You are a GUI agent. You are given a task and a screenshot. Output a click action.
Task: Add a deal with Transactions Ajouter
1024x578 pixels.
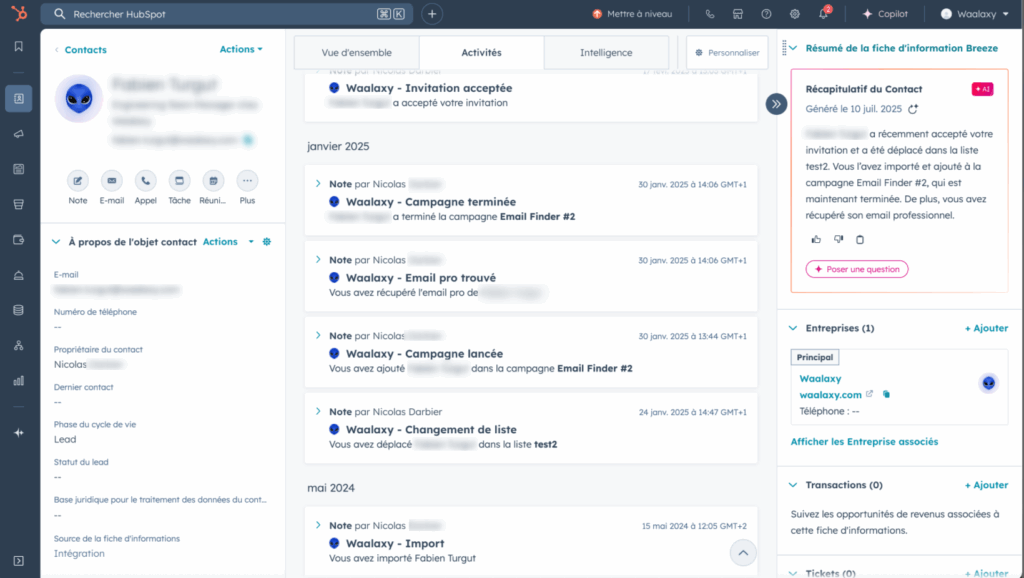pos(986,485)
